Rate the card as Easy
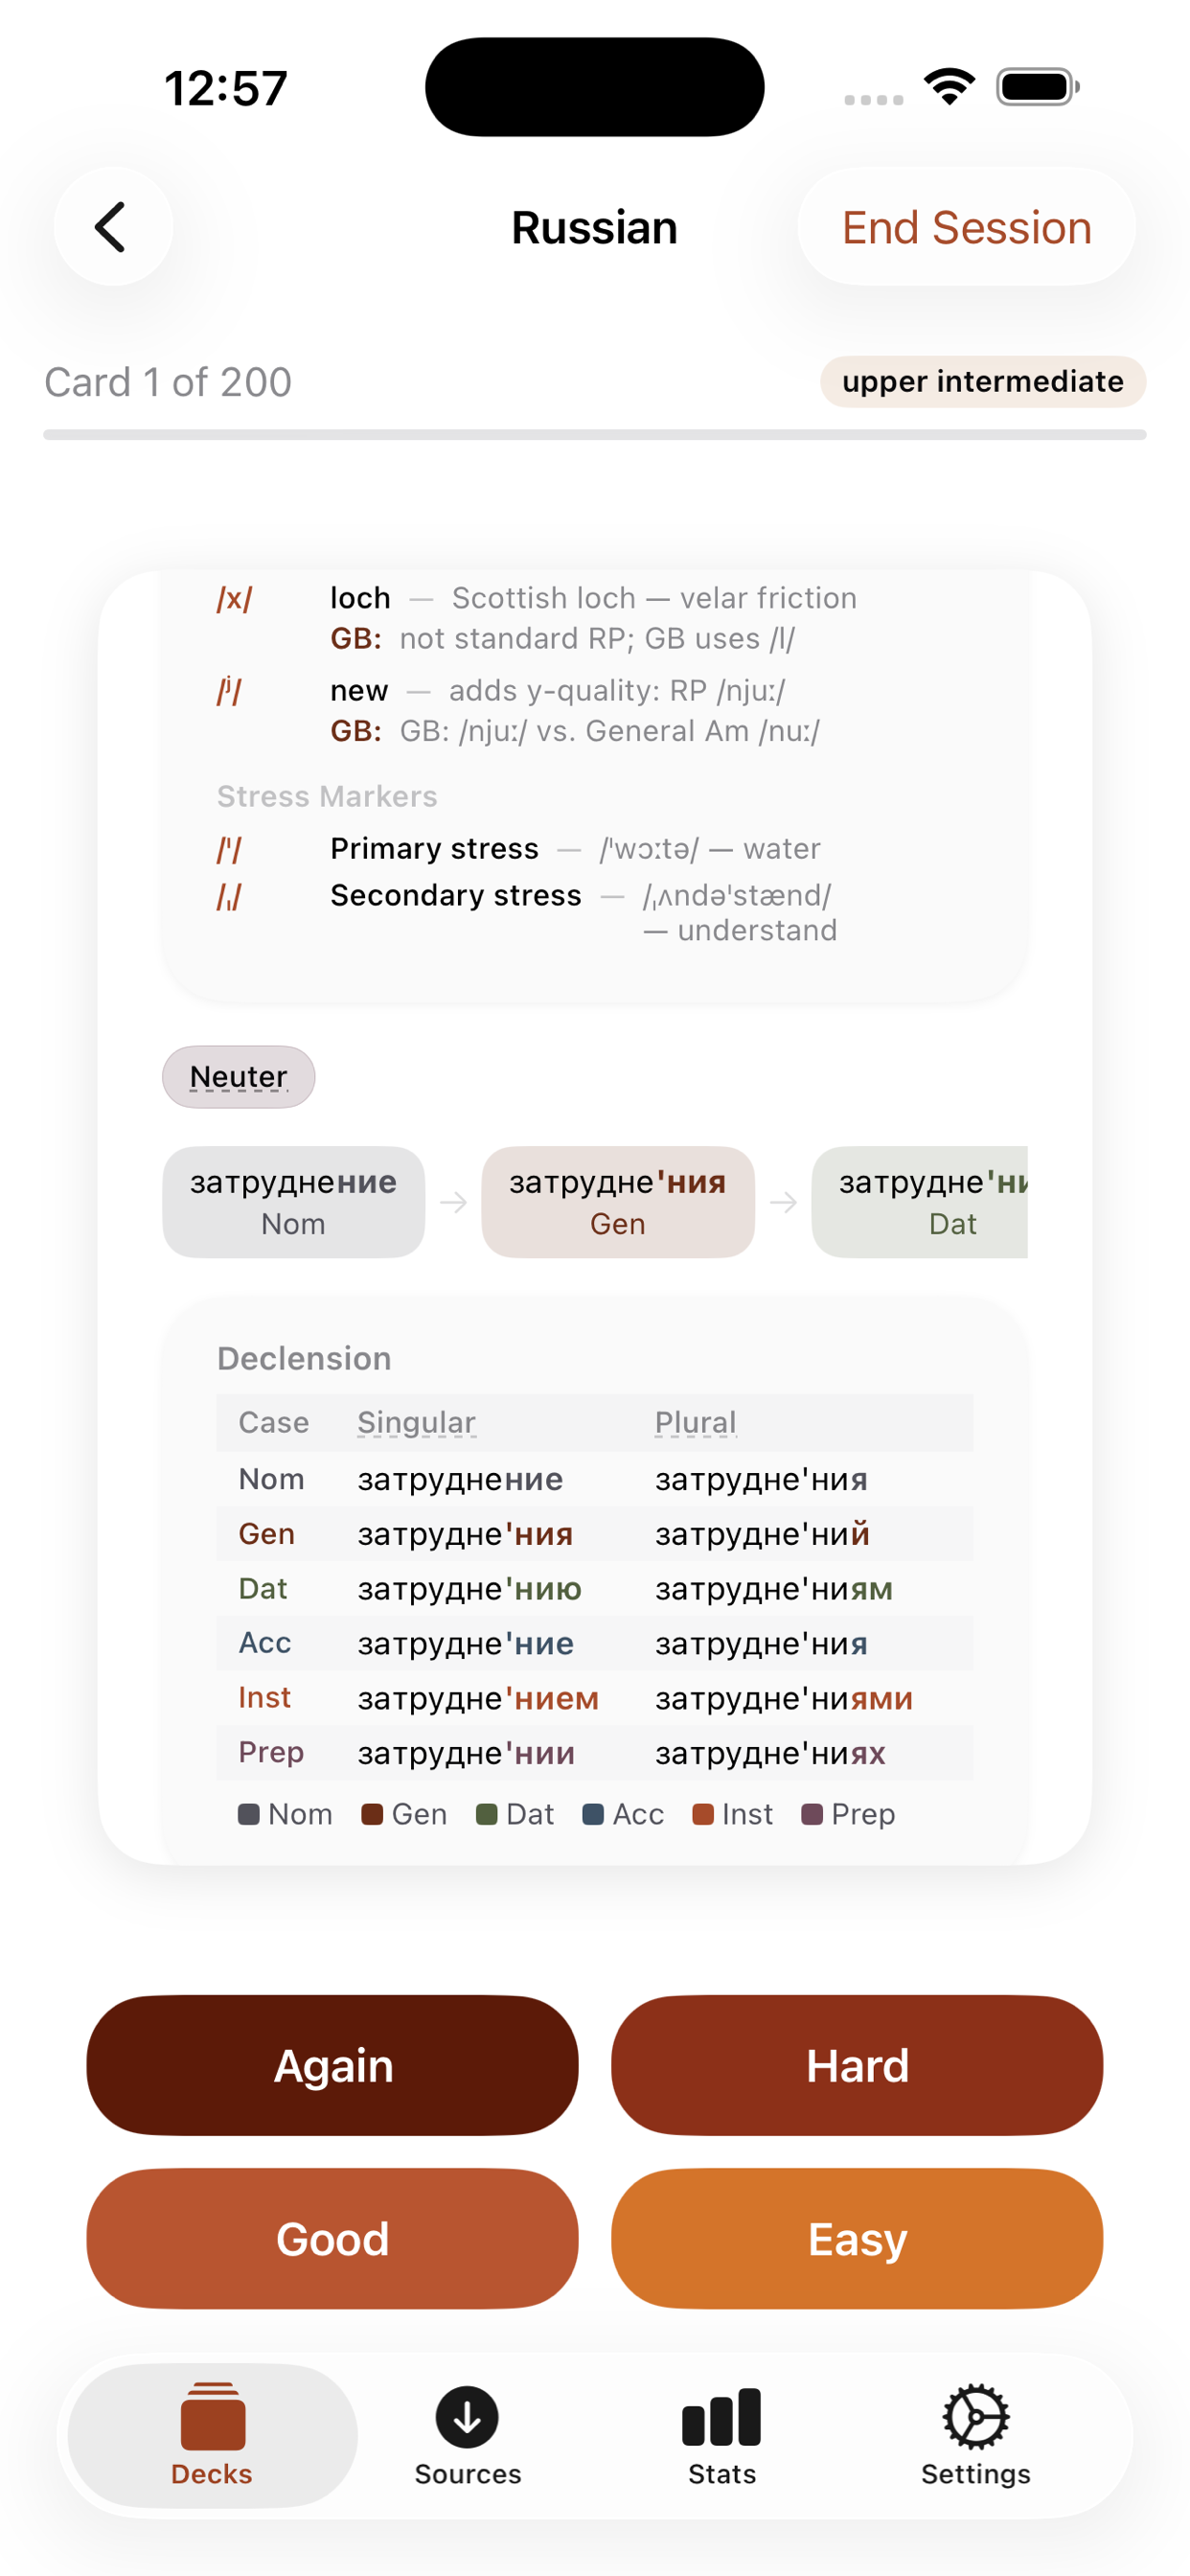Image resolution: width=1190 pixels, height=2576 pixels. (x=857, y=2239)
